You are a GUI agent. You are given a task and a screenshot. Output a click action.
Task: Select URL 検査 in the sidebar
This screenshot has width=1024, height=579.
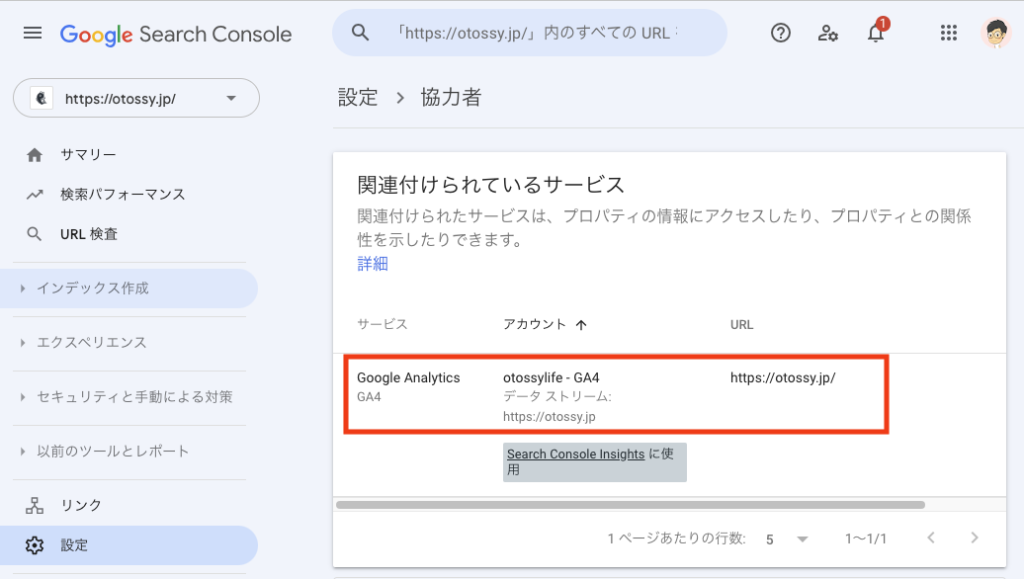coord(89,234)
